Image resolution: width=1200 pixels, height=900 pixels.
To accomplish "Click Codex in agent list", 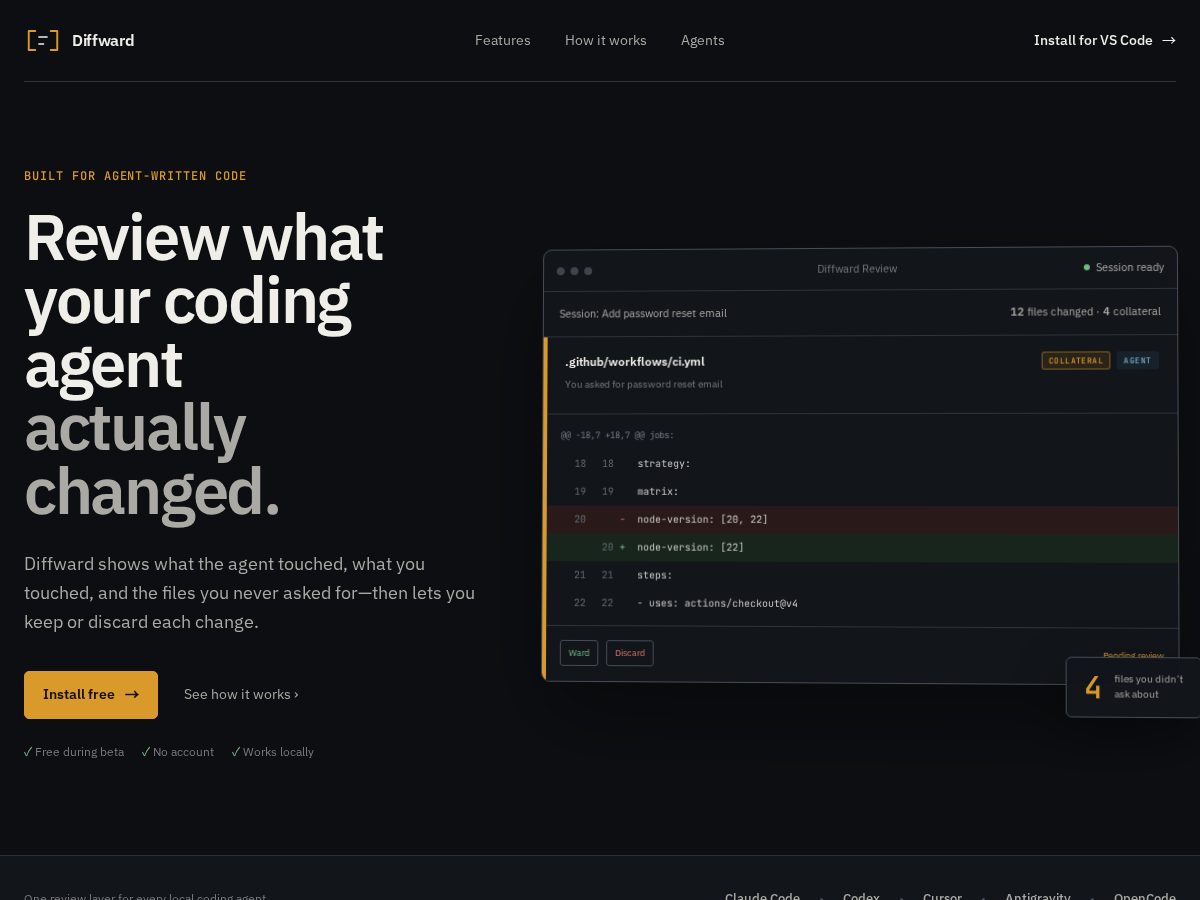I will click(861, 897).
